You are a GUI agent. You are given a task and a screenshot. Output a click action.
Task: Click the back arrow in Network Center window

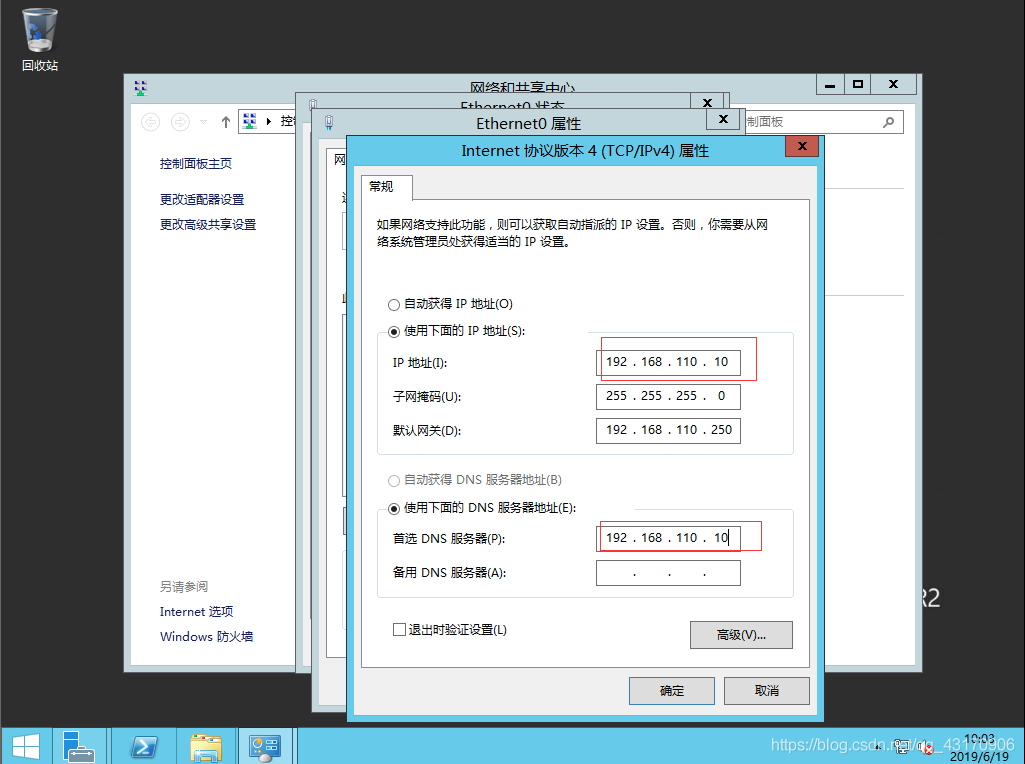coord(150,122)
